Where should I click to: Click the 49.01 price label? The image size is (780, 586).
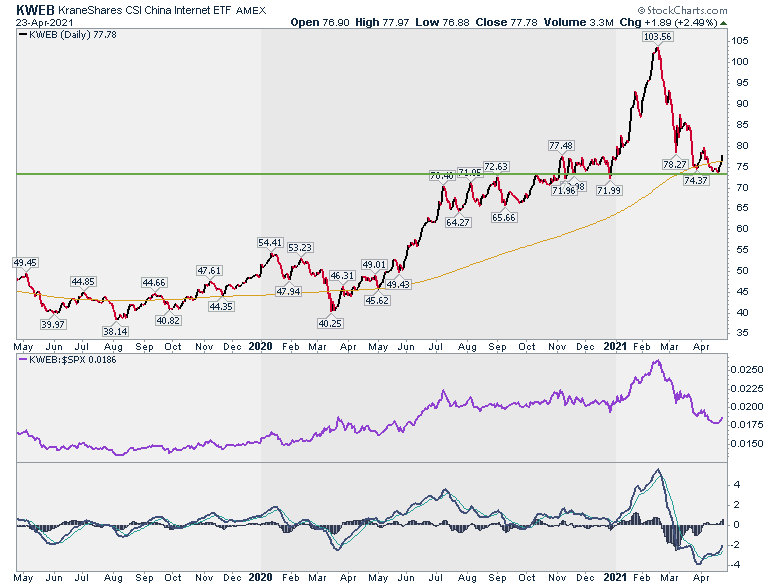click(374, 264)
